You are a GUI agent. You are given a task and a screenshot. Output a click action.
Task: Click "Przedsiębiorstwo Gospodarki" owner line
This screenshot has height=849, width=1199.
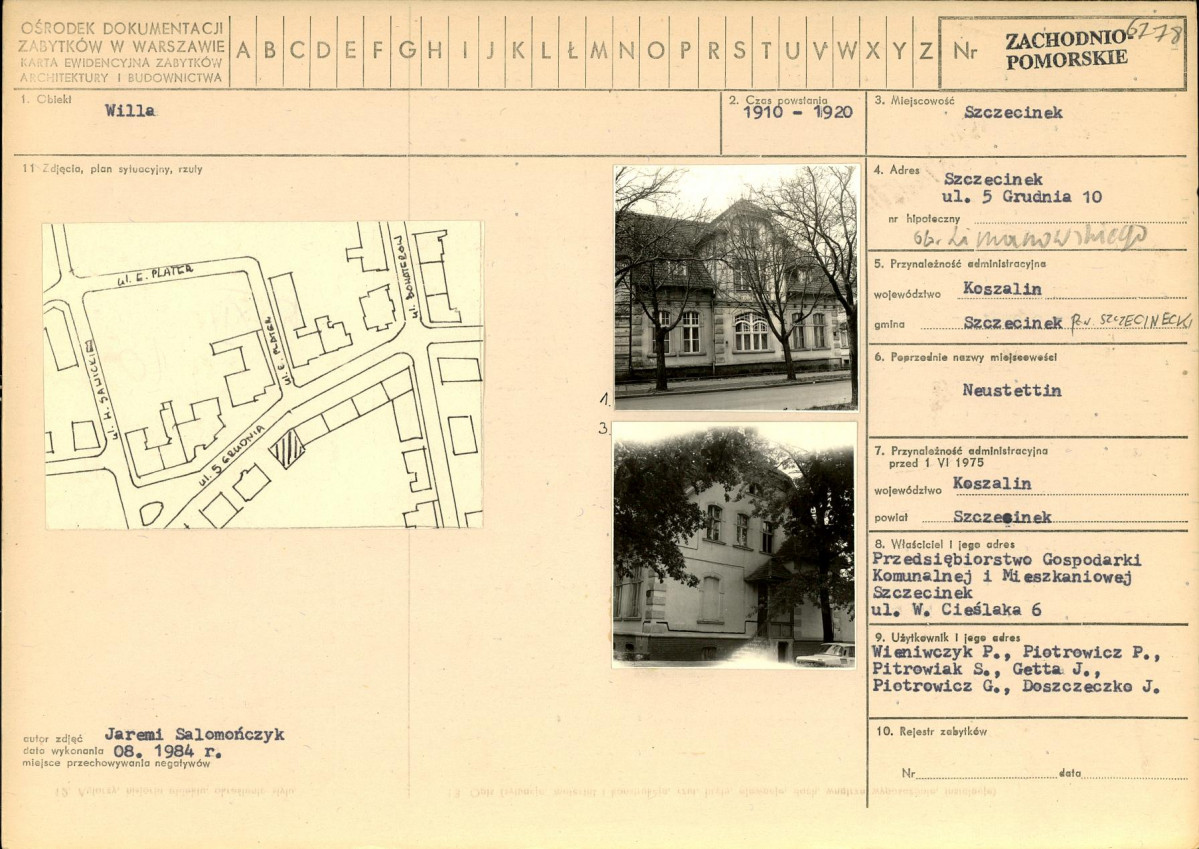1006,559
